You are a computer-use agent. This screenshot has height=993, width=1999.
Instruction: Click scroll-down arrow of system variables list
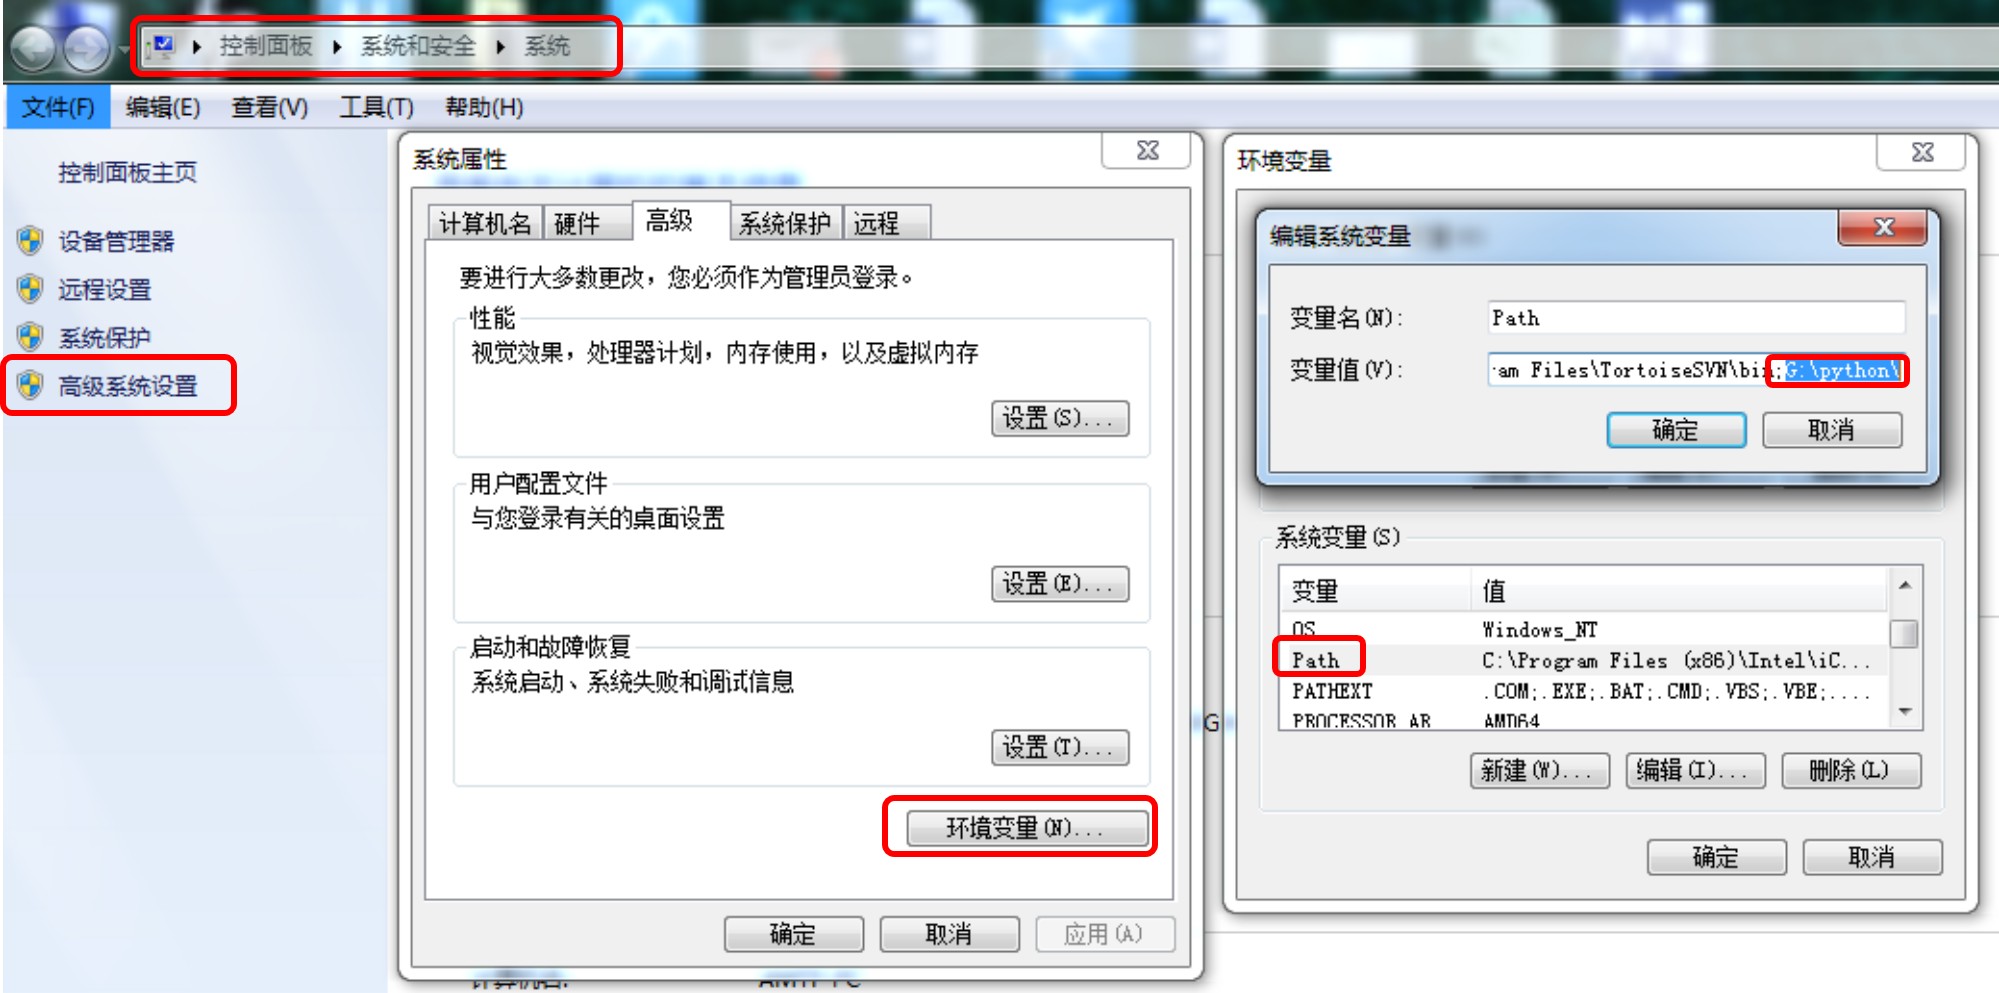(x=1905, y=712)
